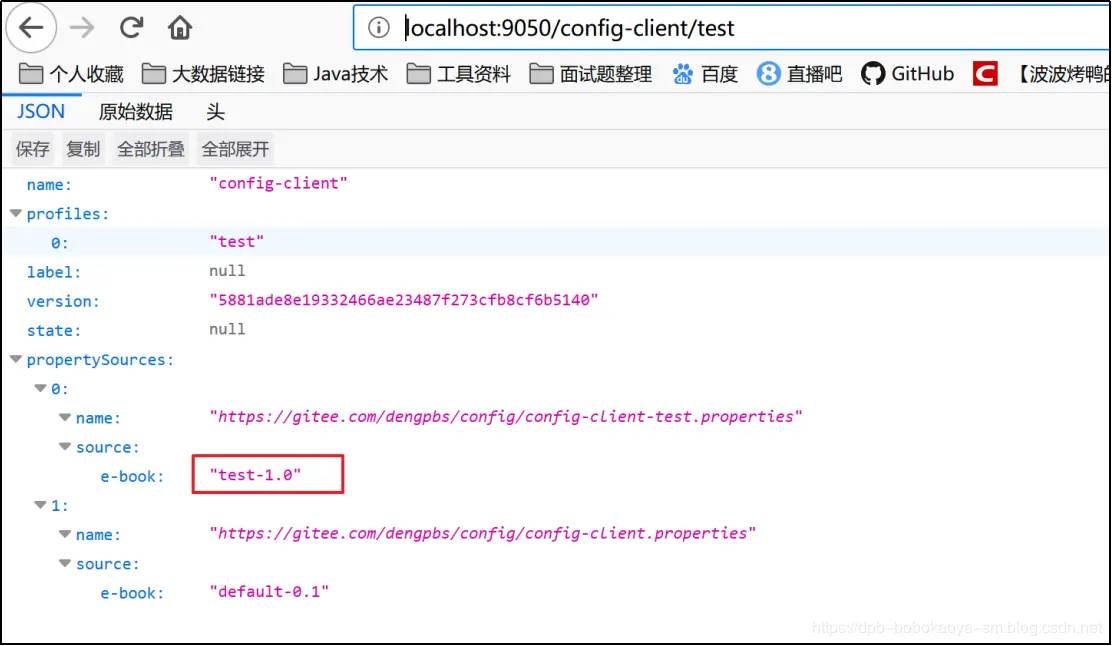1112x646 pixels.
Task: Select the "default-0.1" e-book value
Action: (x=269, y=591)
